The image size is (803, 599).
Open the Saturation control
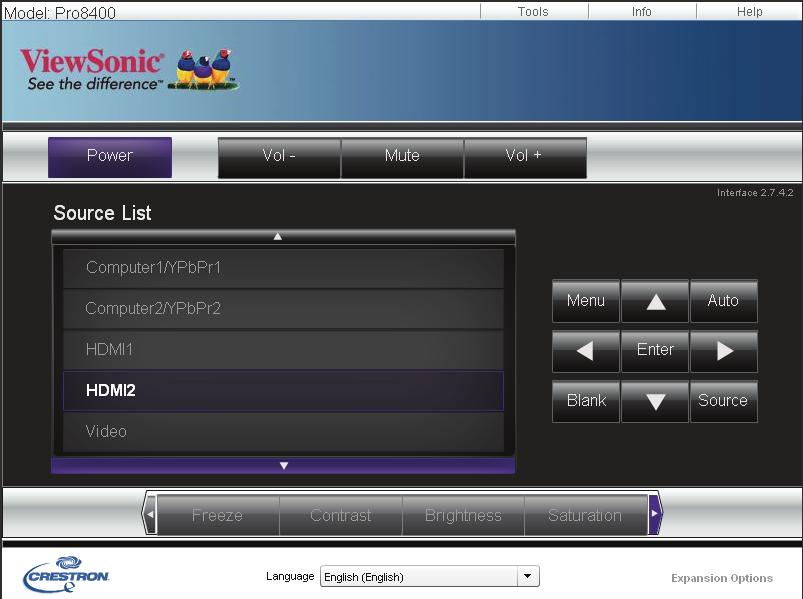585,515
